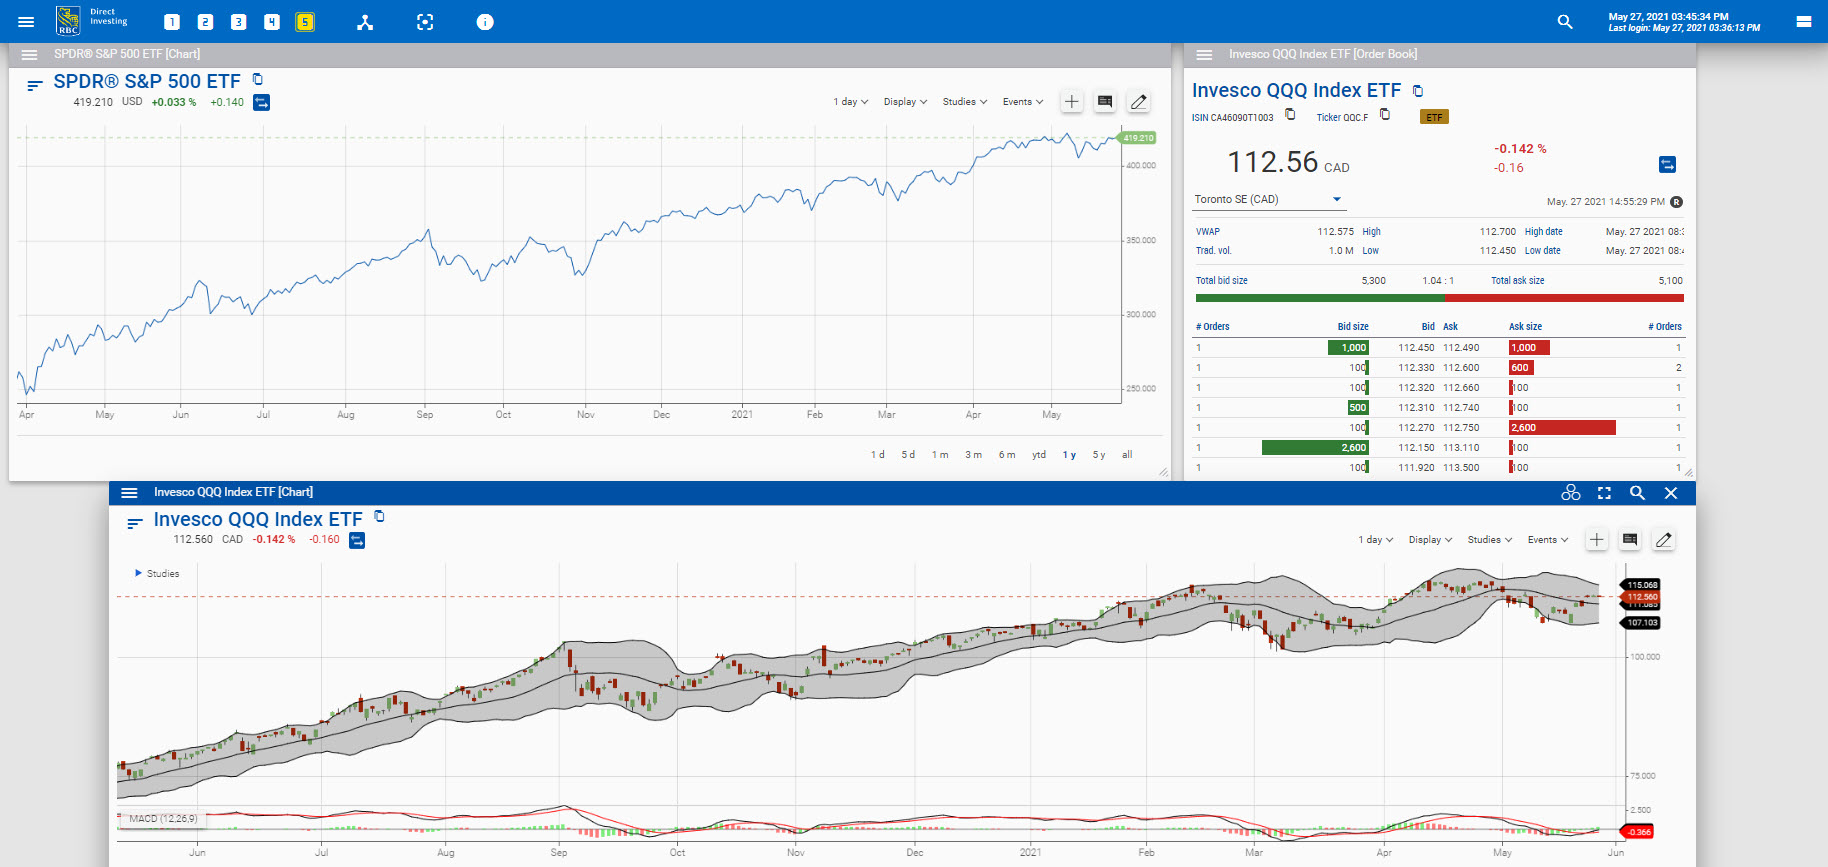The image size is (1828, 867).
Task: Open Studies dropdown in SPDR chart
Action: 965,102
